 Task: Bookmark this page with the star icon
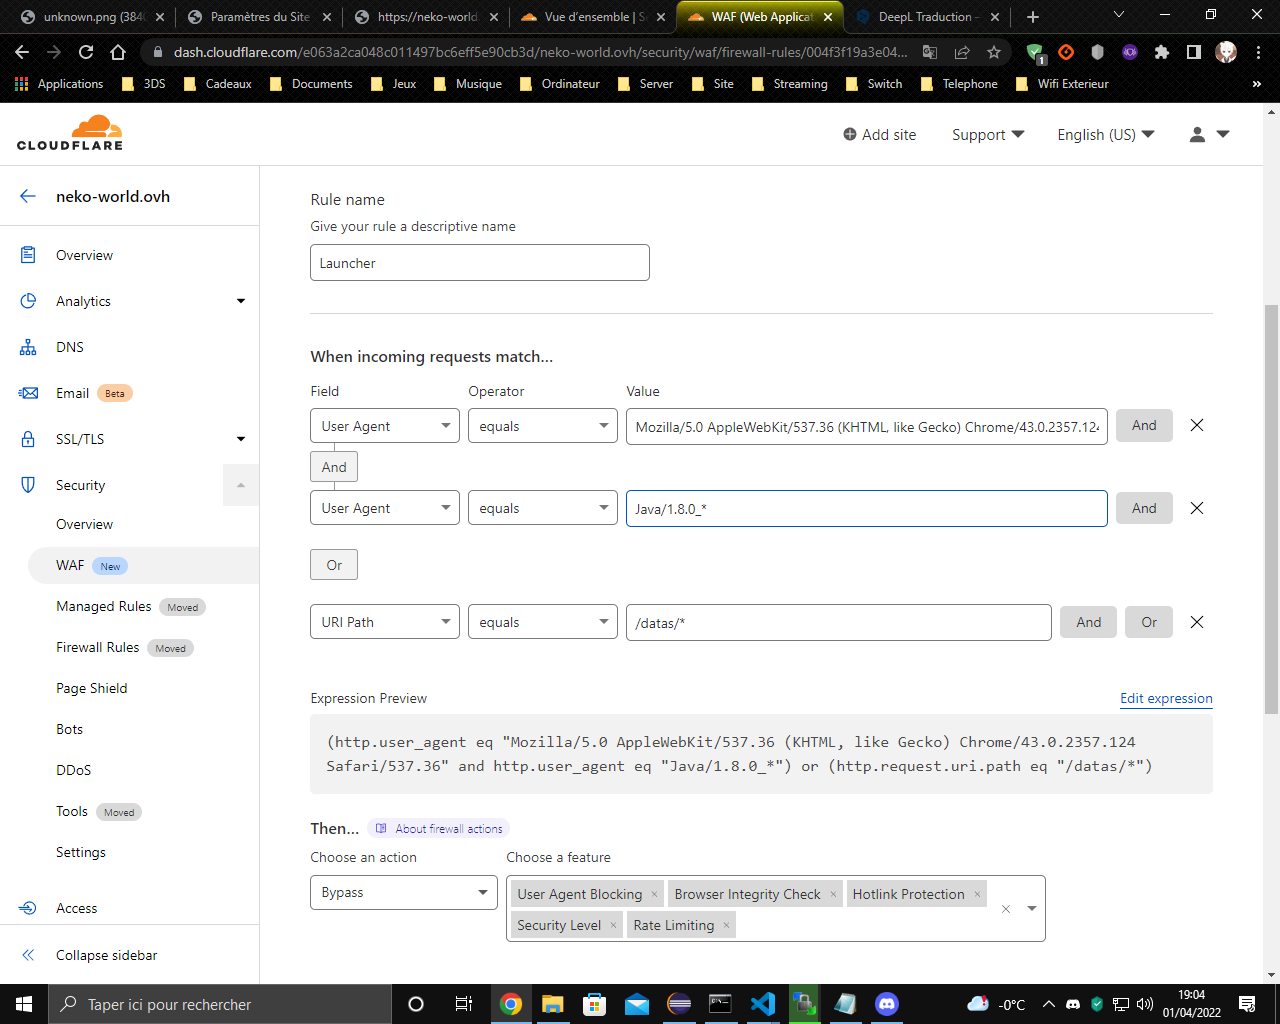coord(993,52)
